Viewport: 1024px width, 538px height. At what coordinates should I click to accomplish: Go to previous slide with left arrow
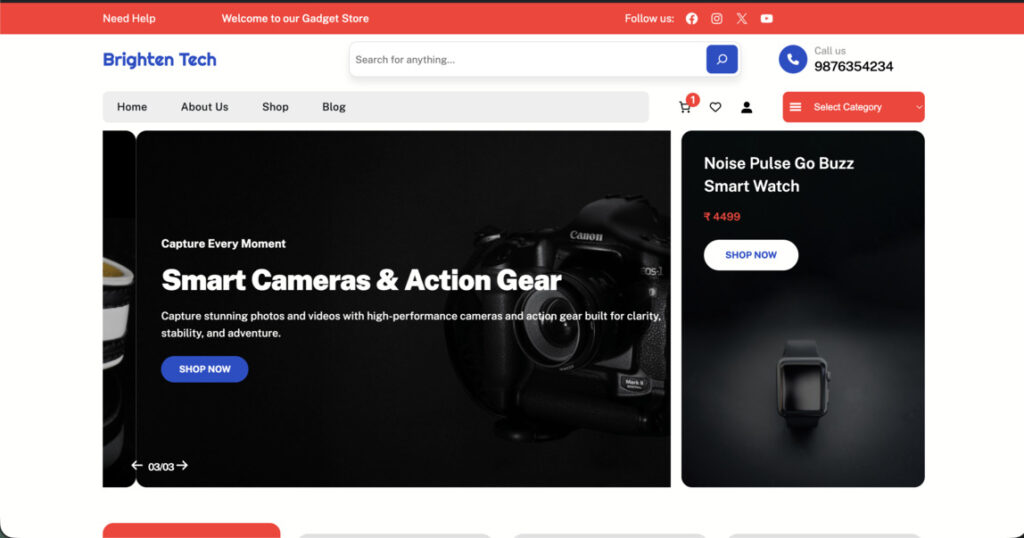click(x=137, y=466)
